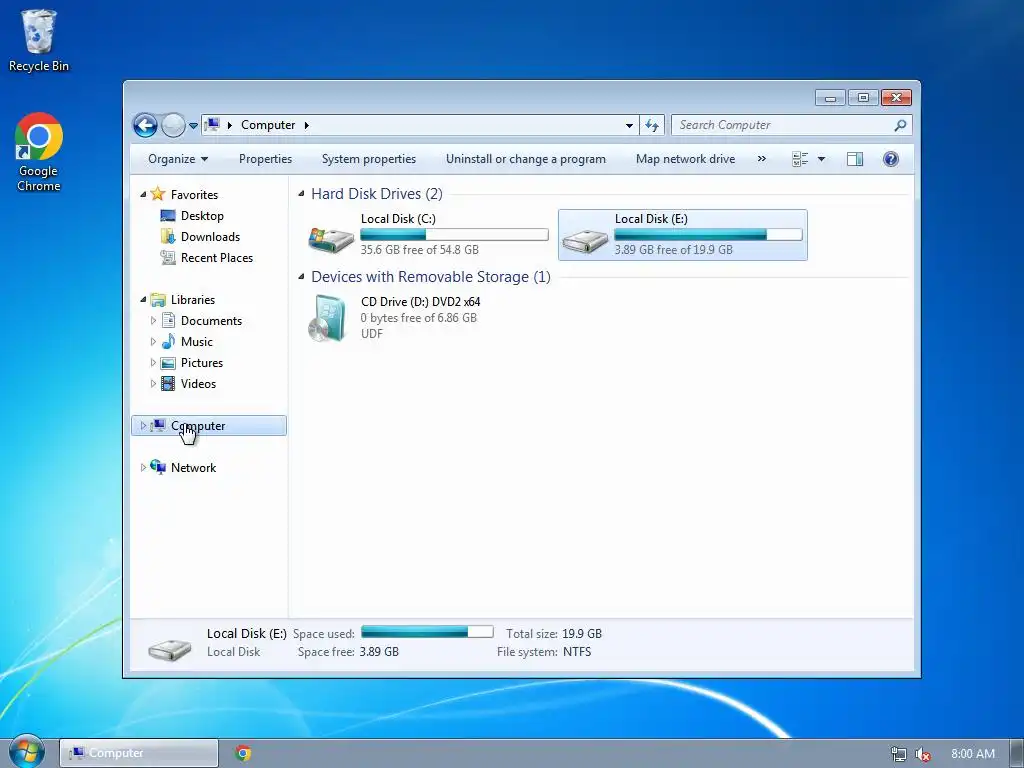Select the Local Disk (E:) drive icon
Screen dimensions: 1024x768
585,240
